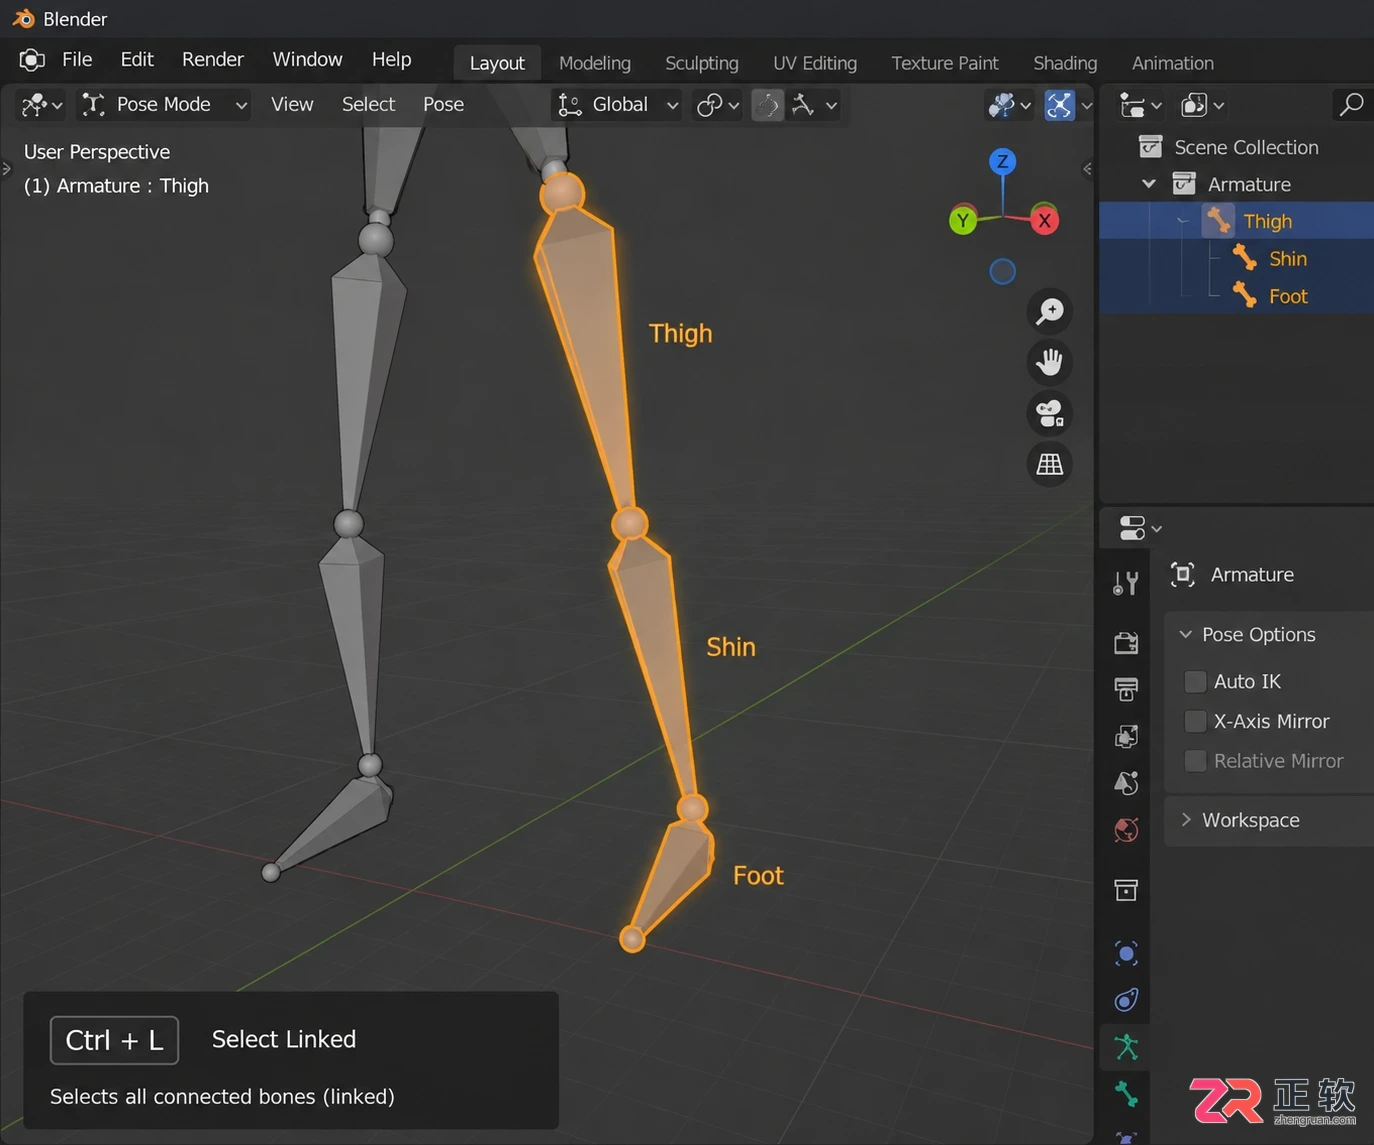Viewport: 1374px width, 1145px height.
Task: Switch perspective/orthographic grid icon
Action: click(1050, 464)
